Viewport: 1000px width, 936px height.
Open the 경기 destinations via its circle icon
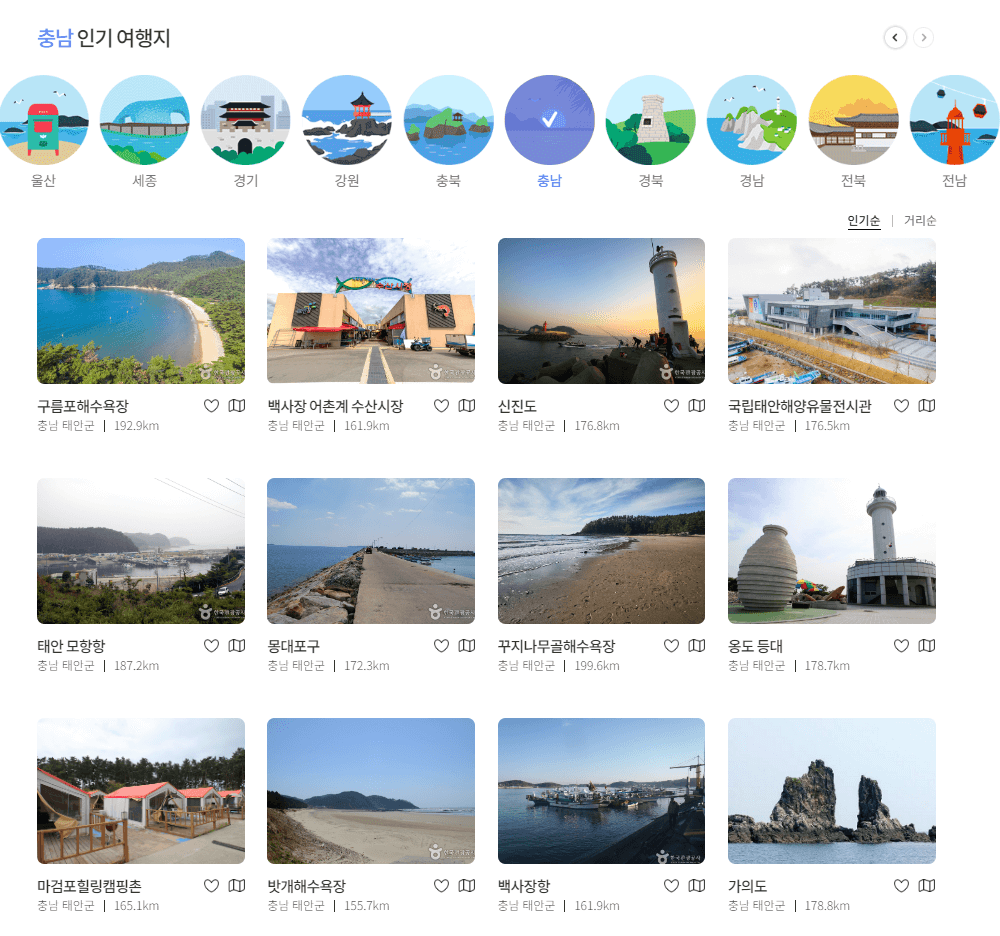point(246,118)
